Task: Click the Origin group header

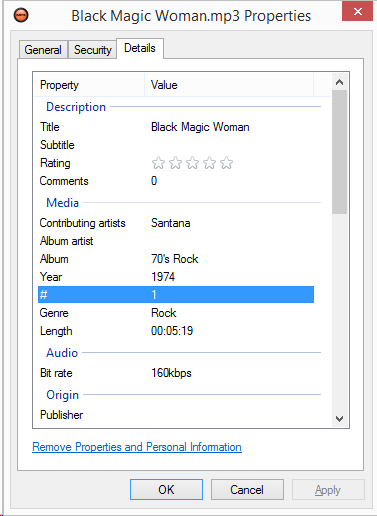Action: pyautogui.click(x=62, y=395)
